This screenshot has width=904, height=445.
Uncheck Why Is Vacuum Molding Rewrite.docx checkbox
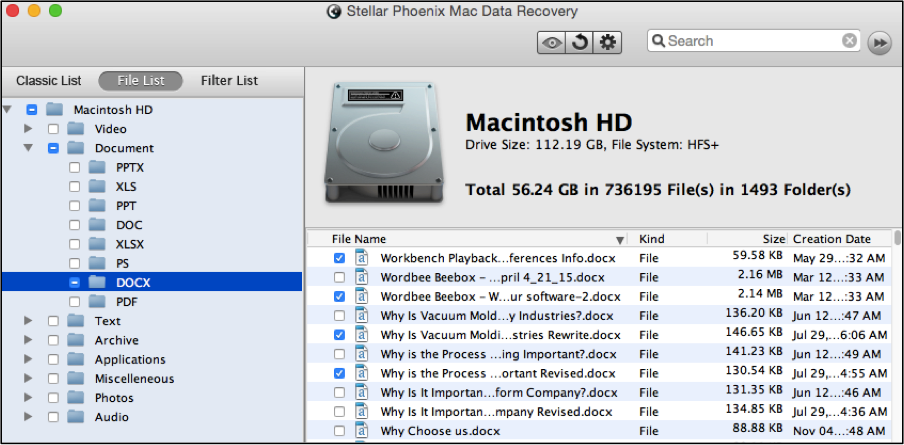[340, 335]
